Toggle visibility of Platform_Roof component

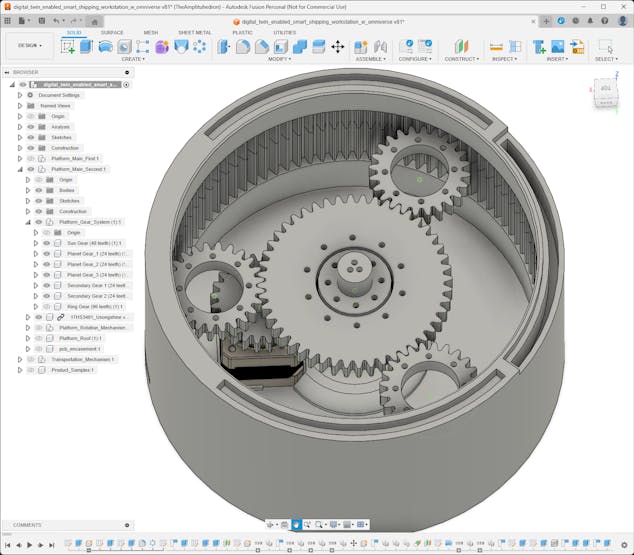(x=38, y=338)
